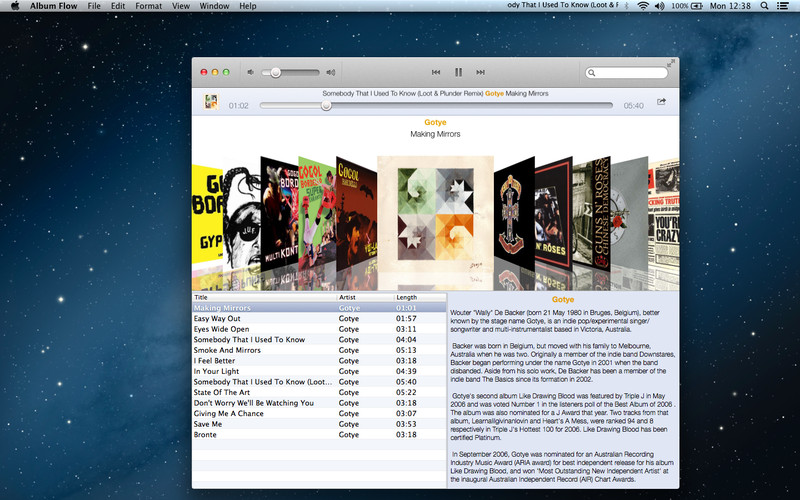This screenshot has width=800, height=500.
Task: Open Spotlight search in menu bar
Action: pos(764,6)
